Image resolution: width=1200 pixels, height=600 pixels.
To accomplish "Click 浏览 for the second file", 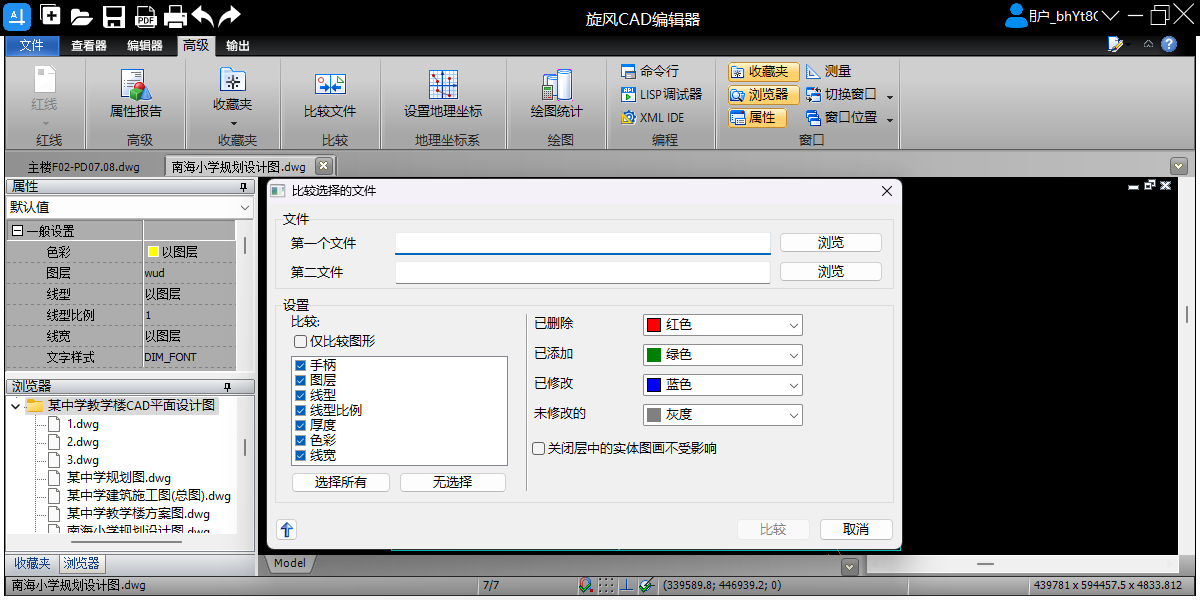I will 831,272.
